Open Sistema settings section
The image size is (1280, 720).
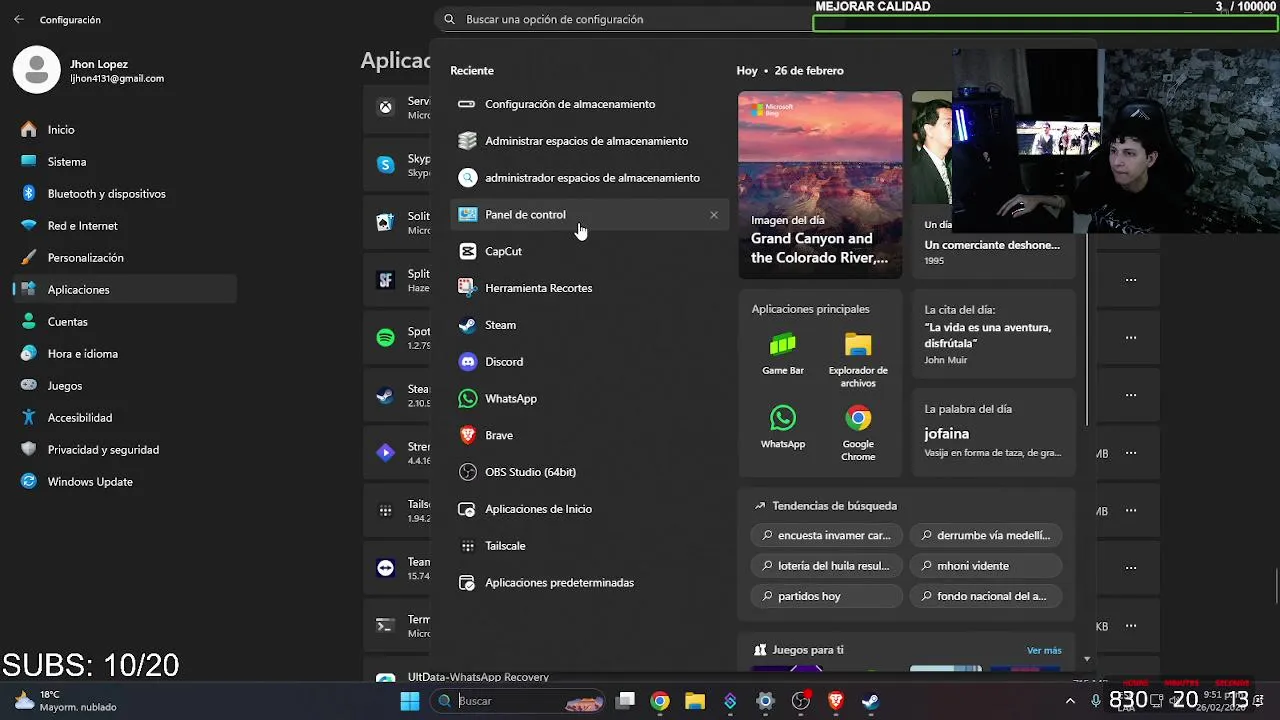click(x=125, y=162)
